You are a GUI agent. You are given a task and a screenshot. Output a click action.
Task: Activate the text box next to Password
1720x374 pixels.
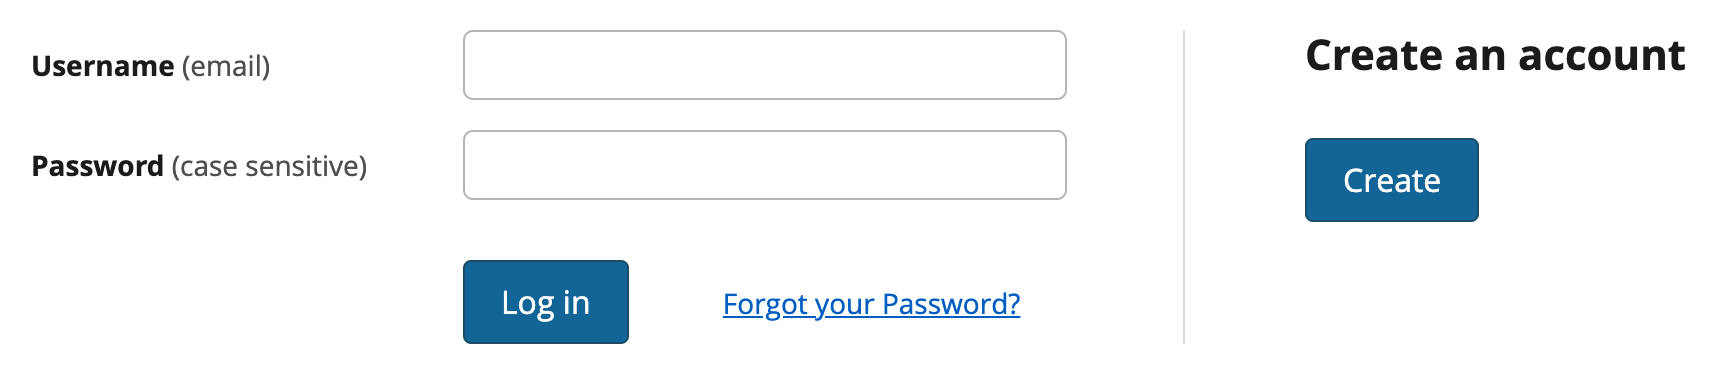(x=765, y=165)
